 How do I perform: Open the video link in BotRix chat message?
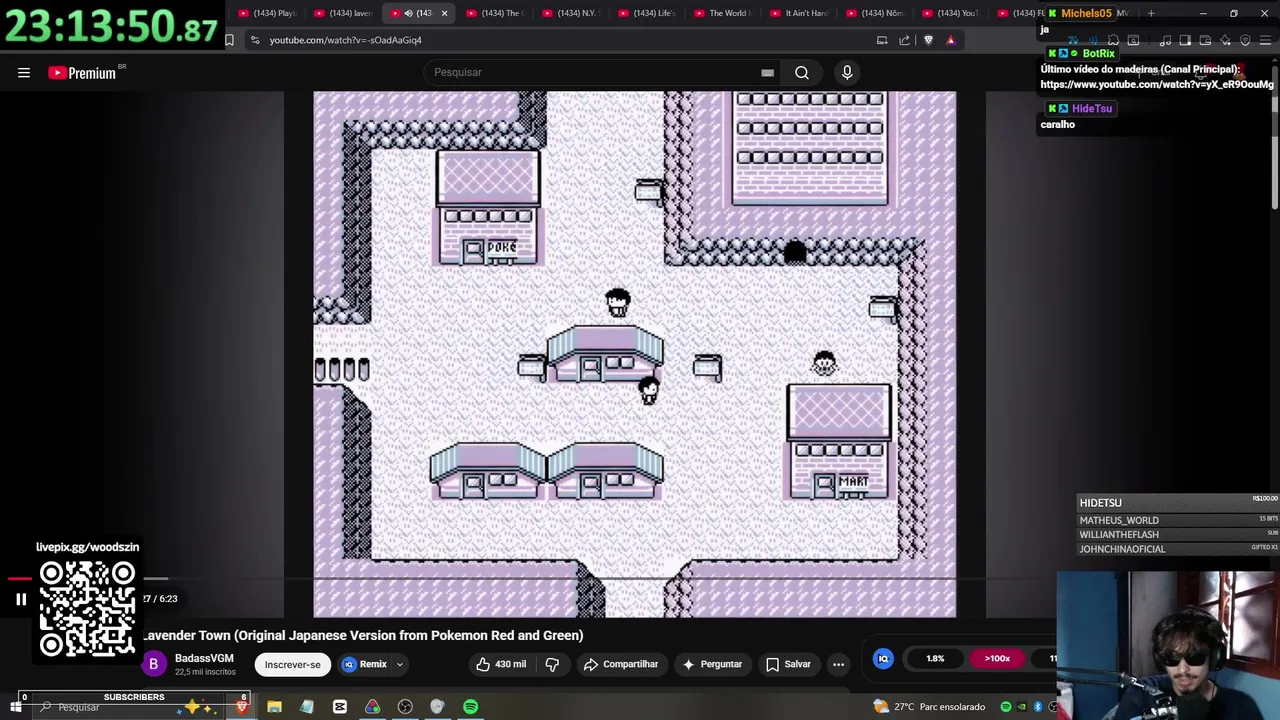1157,85
